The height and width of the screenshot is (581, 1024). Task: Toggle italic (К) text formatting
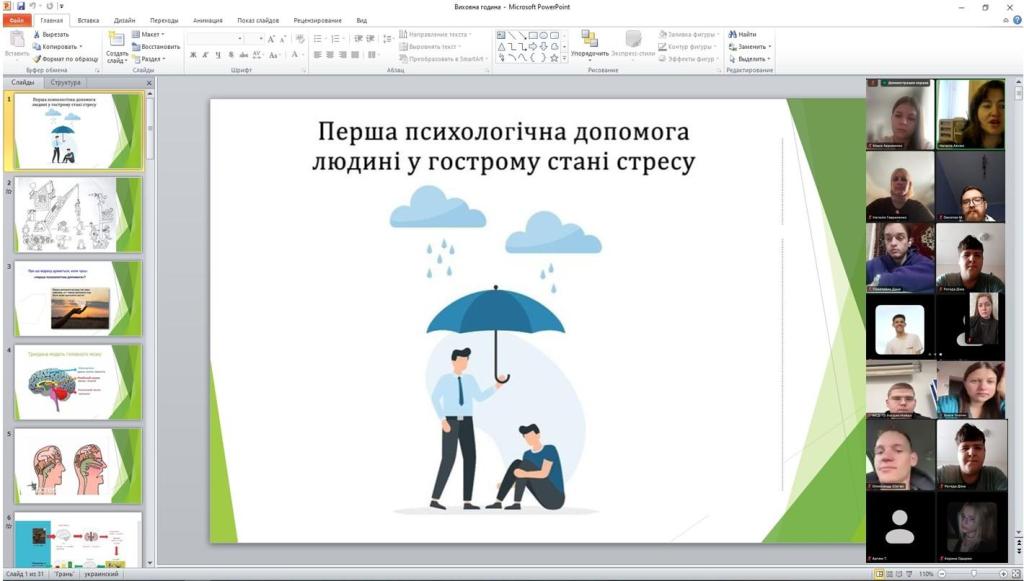[x=206, y=55]
